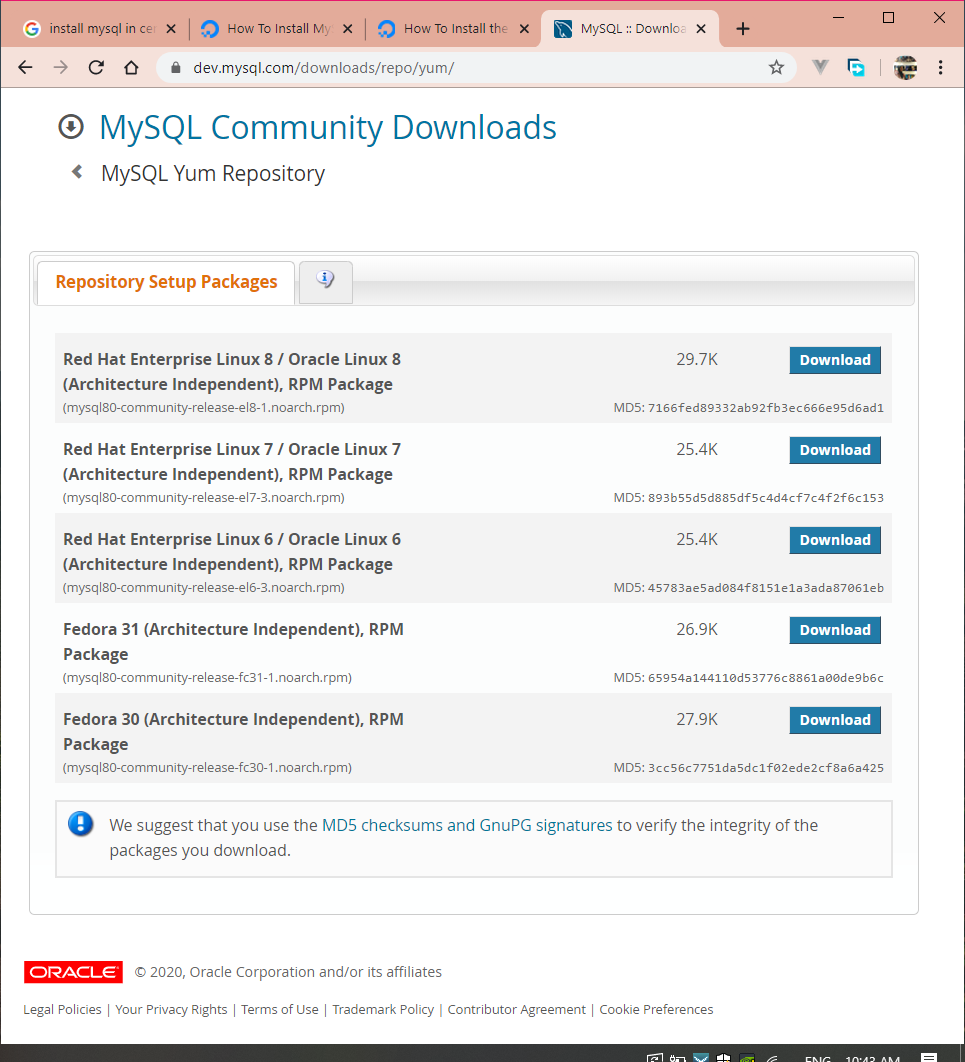Open the Chrome profile avatar
This screenshot has width=965, height=1062.
coord(905,67)
